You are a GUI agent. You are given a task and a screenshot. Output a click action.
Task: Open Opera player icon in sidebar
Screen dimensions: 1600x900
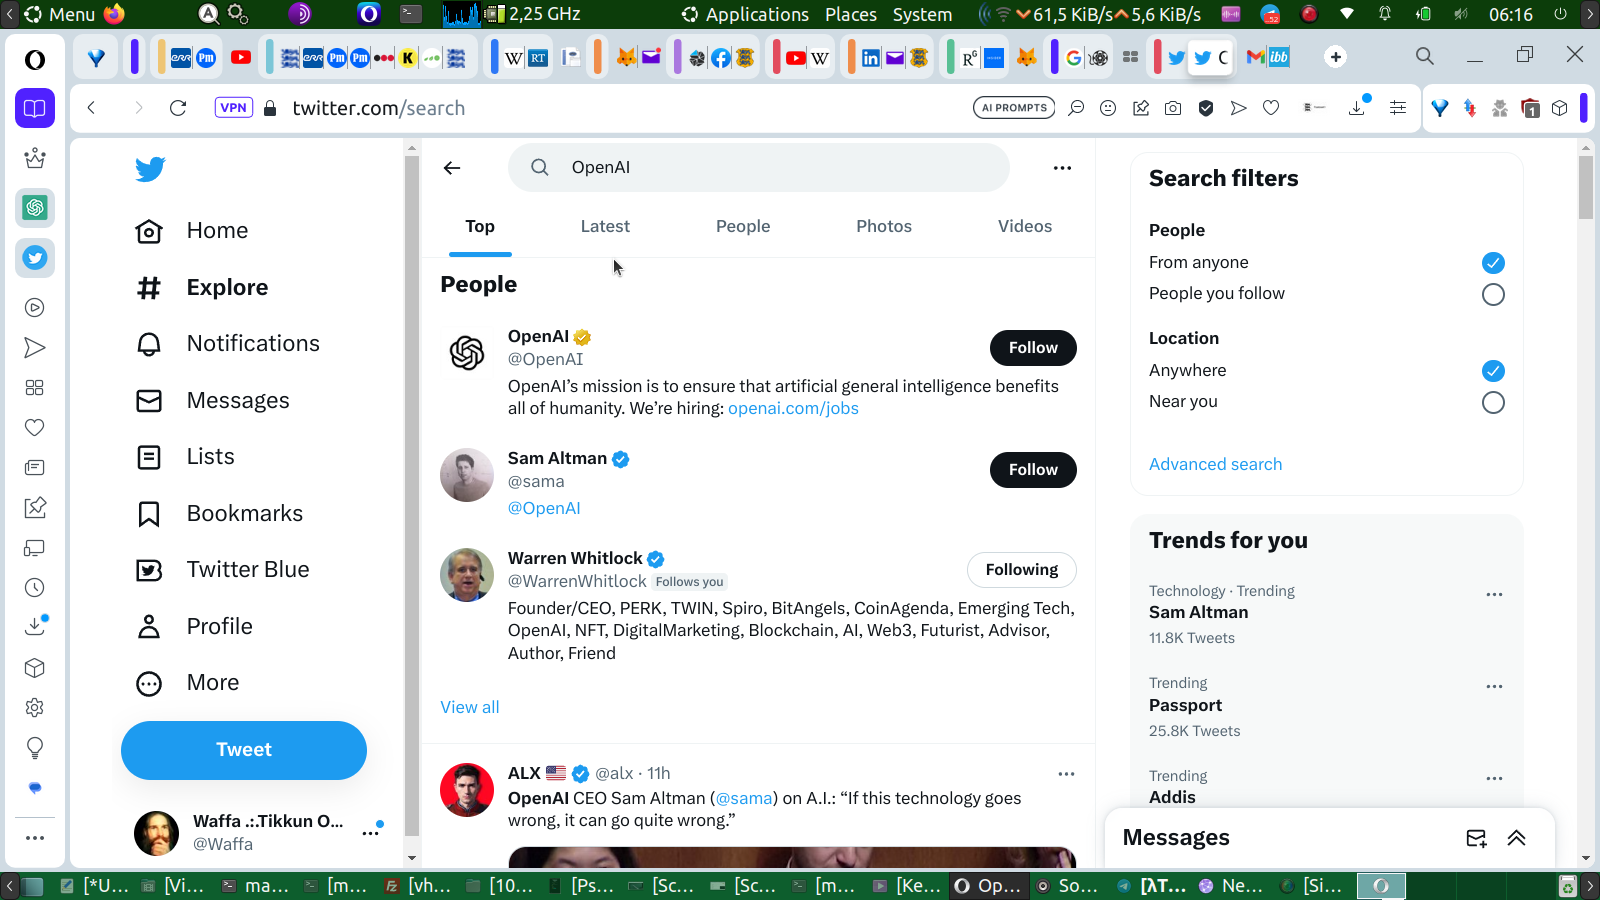click(35, 308)
